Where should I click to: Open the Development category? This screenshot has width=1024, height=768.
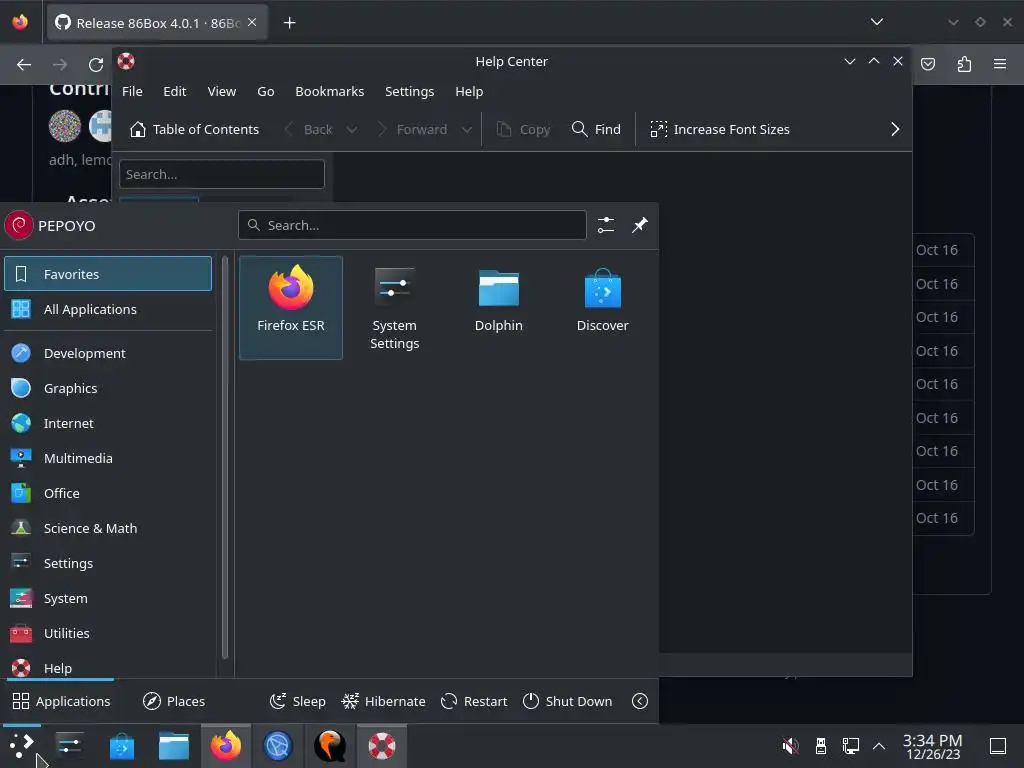point(108,353)
